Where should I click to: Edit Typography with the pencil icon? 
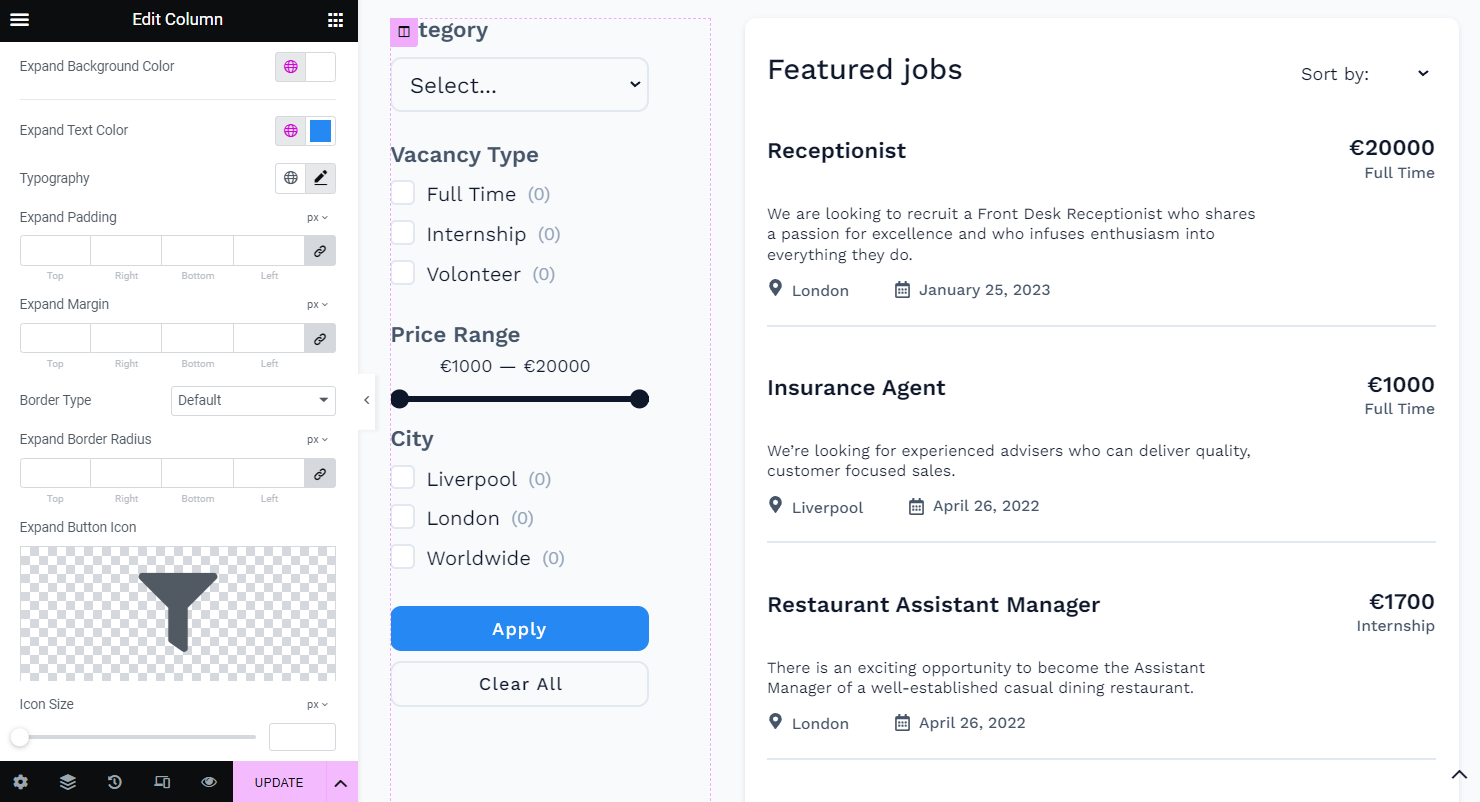tap(320, 178)
